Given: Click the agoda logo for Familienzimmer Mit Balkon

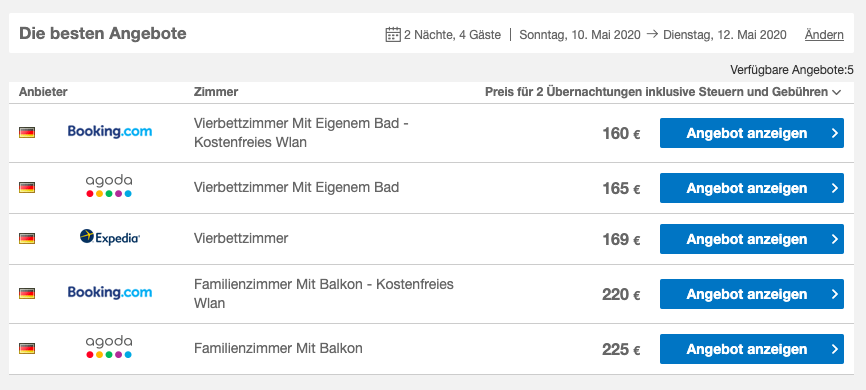Looking at the screenshot, I should click(x=109, y=347).
